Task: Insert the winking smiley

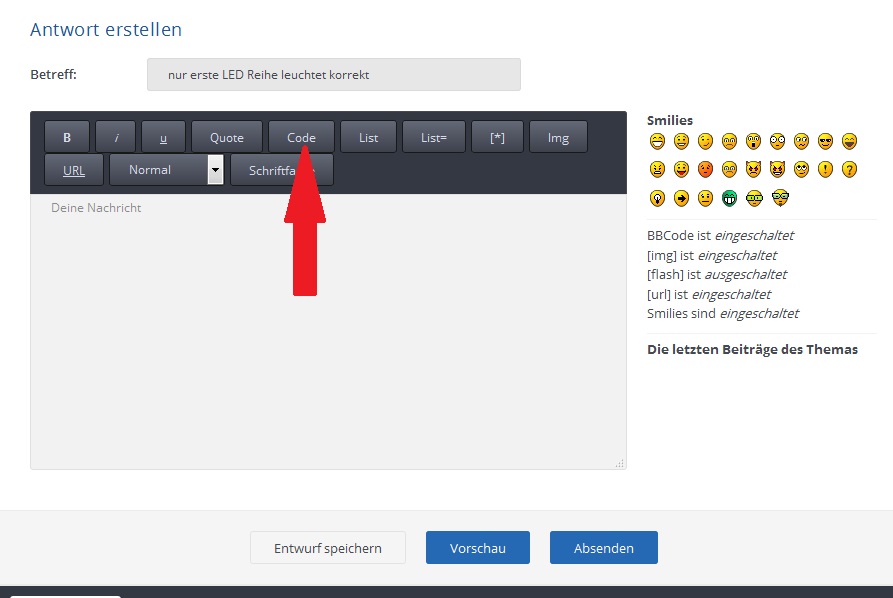Action: pos(705,141)
